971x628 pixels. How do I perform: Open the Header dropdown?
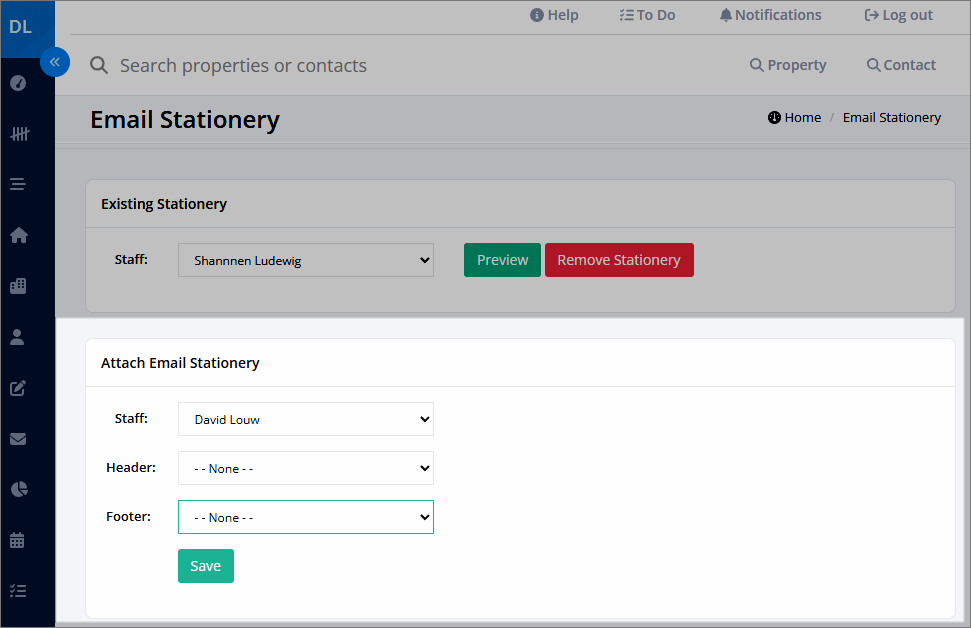click(x=306, y=468)
